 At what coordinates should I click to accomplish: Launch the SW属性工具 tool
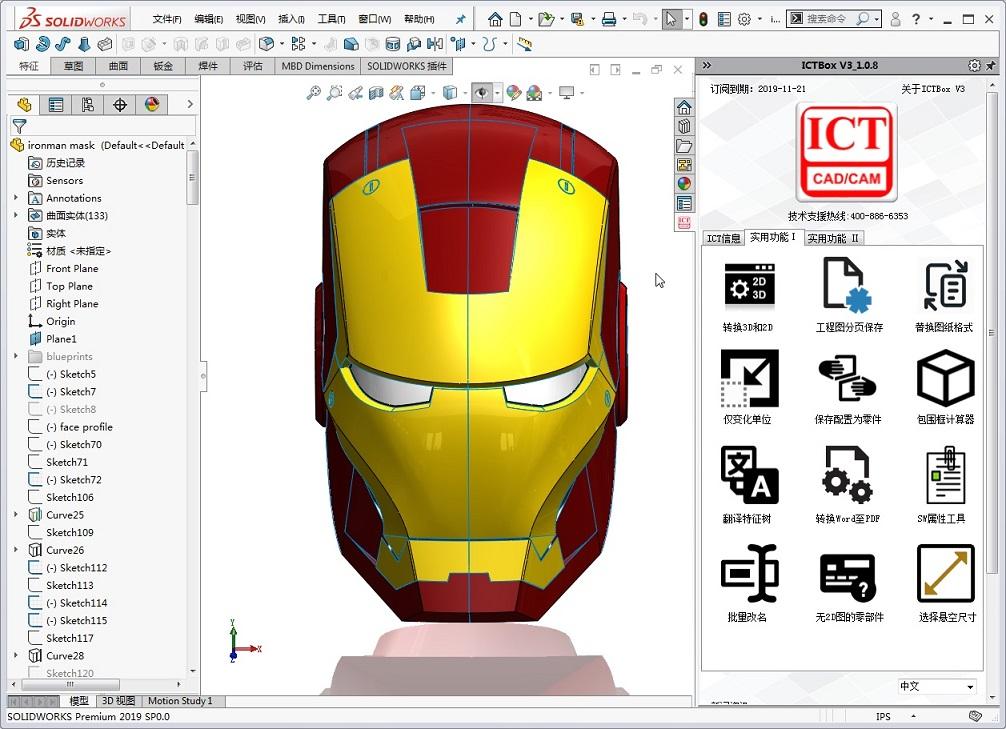[943, 485]
